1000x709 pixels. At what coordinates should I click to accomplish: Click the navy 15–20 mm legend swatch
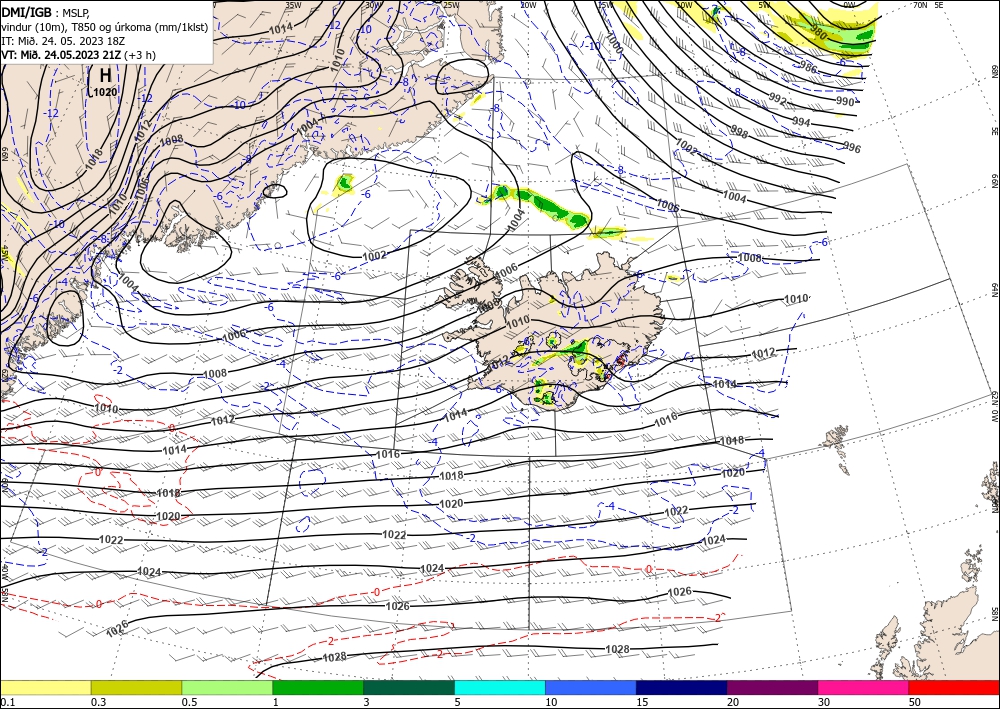coord(681,687)
